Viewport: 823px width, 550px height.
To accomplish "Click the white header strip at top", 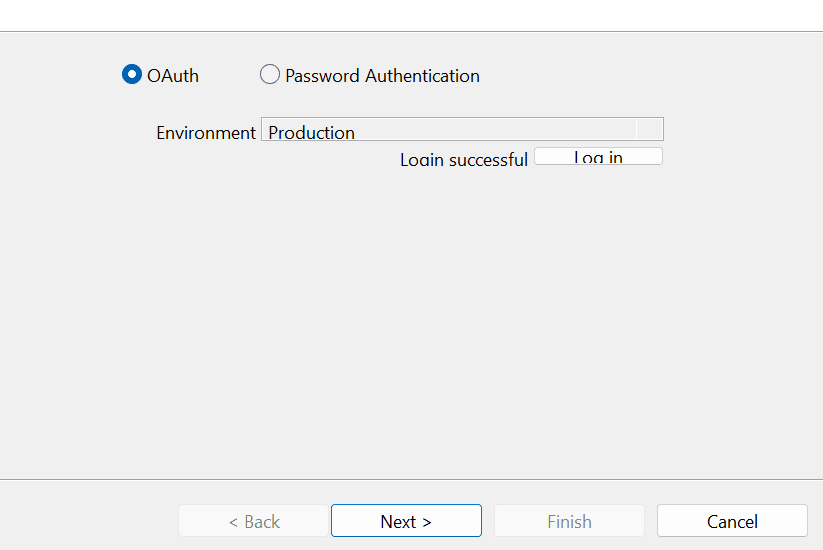I will tap(411, 15).
